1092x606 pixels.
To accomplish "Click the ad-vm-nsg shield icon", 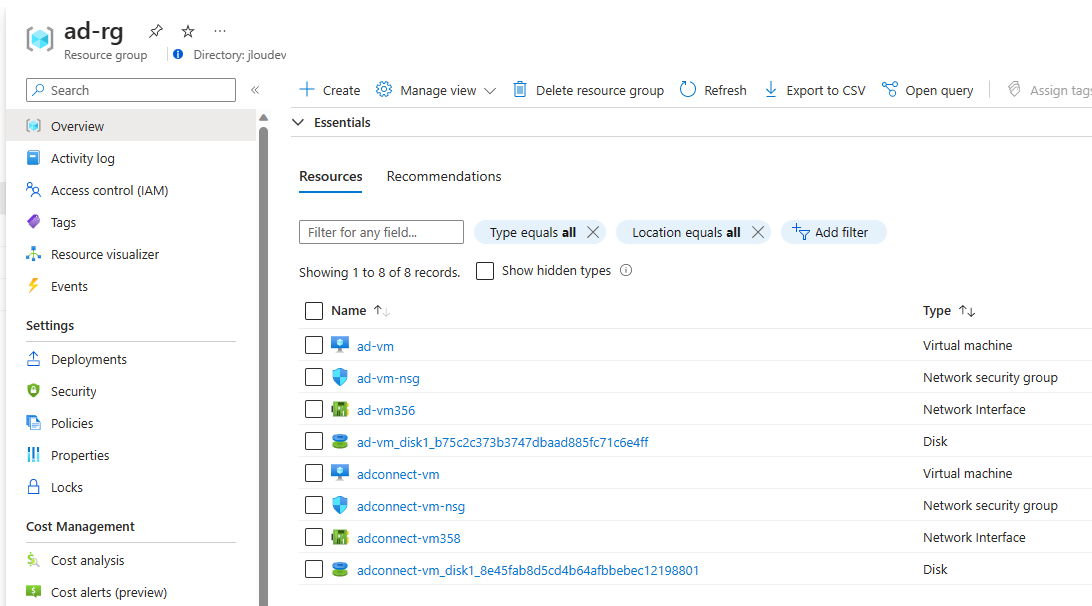I will [x=340, y=378].
